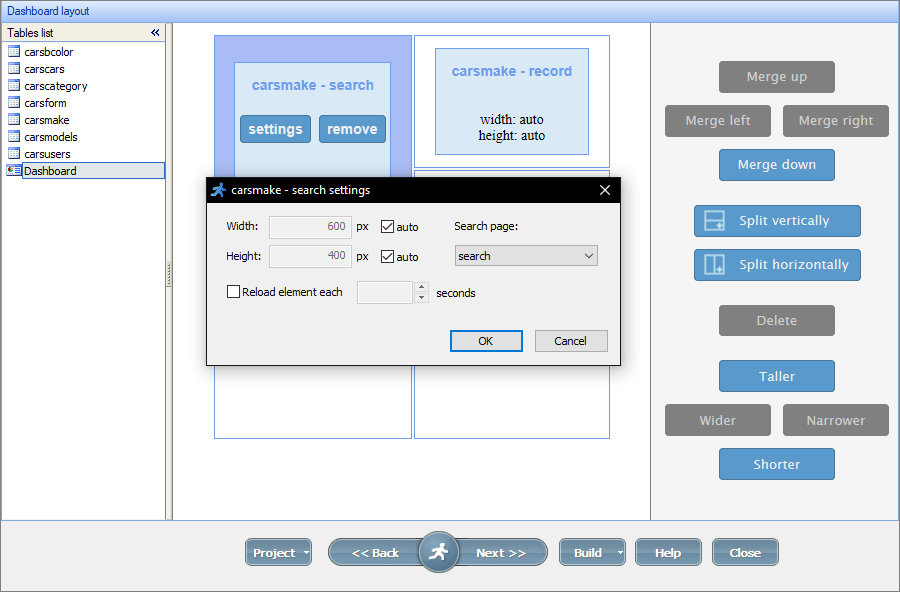This screenshot has height=592, width=900.
Task: Click the circular wizard icon between Back and Next
Action: [438, 551]
